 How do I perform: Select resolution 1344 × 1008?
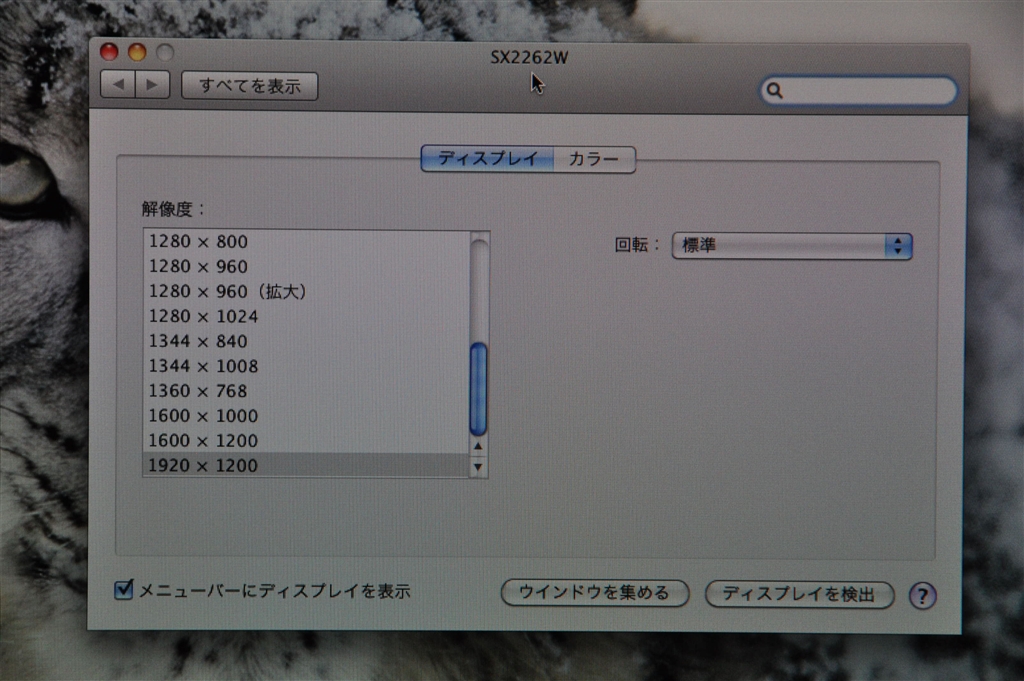(306, 366)
